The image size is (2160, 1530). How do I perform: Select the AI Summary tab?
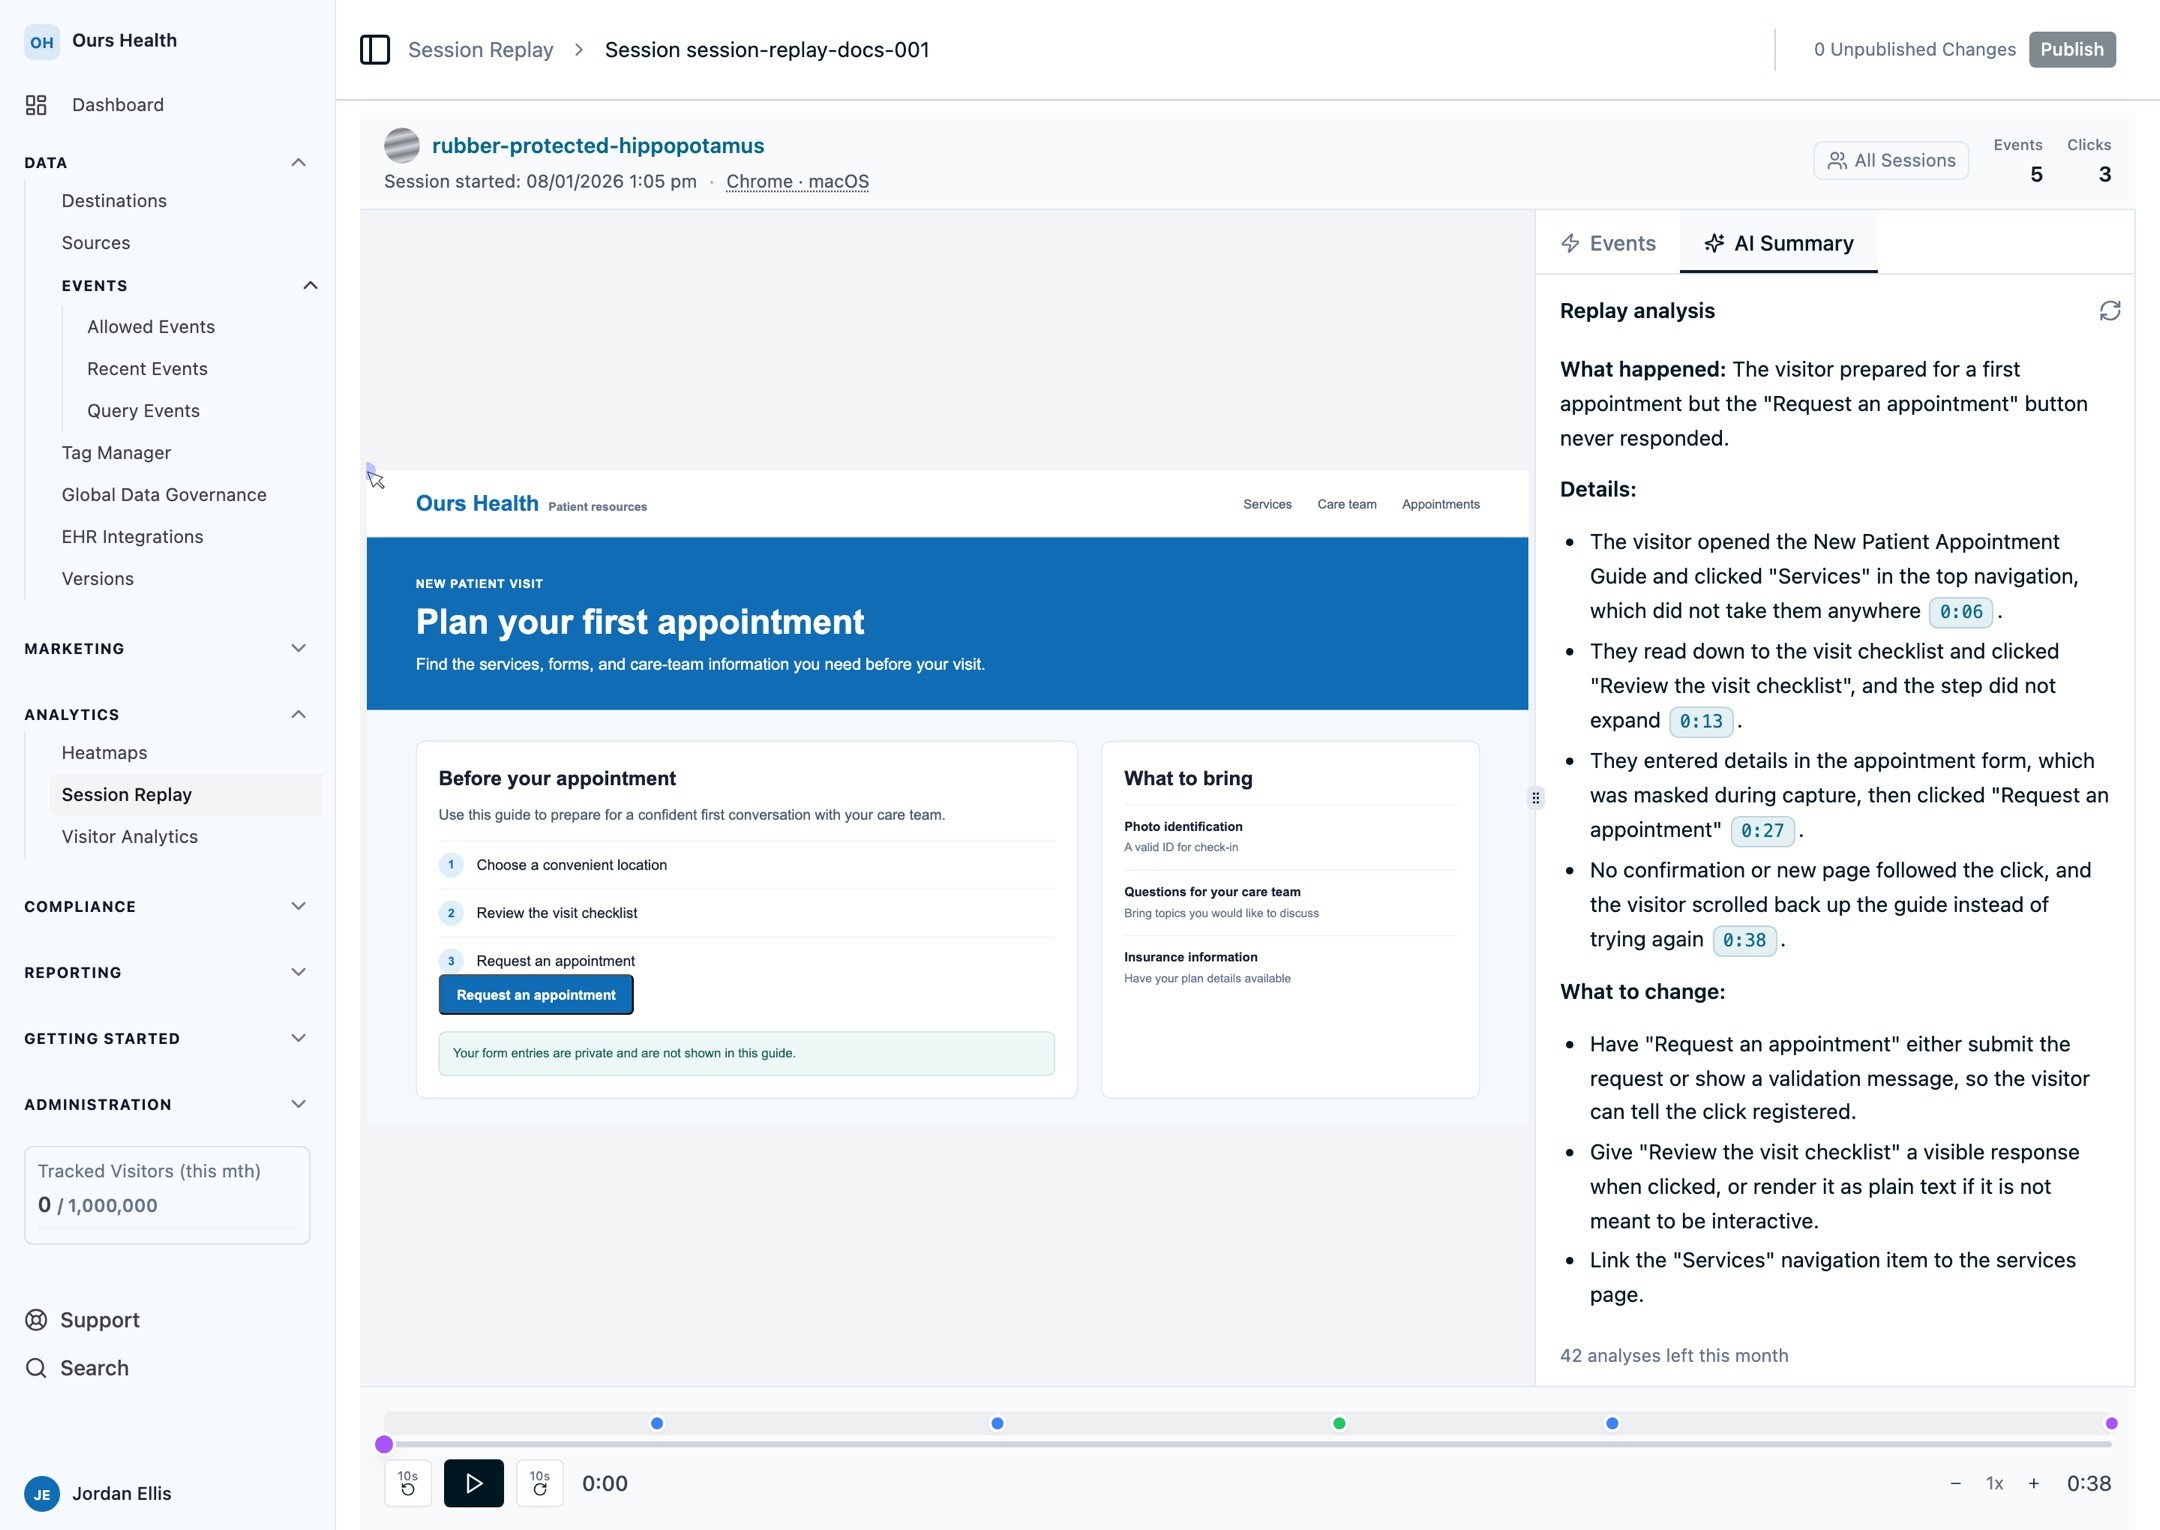coord(1779,243)
